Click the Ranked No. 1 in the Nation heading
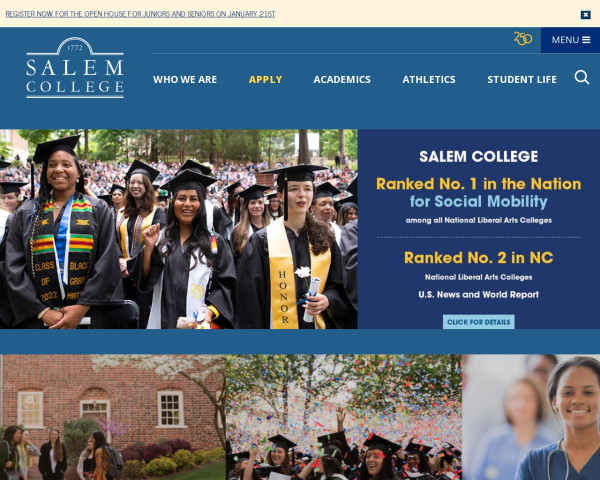Image resolution: width=600 pixels, height=480 pixels. 478,184
